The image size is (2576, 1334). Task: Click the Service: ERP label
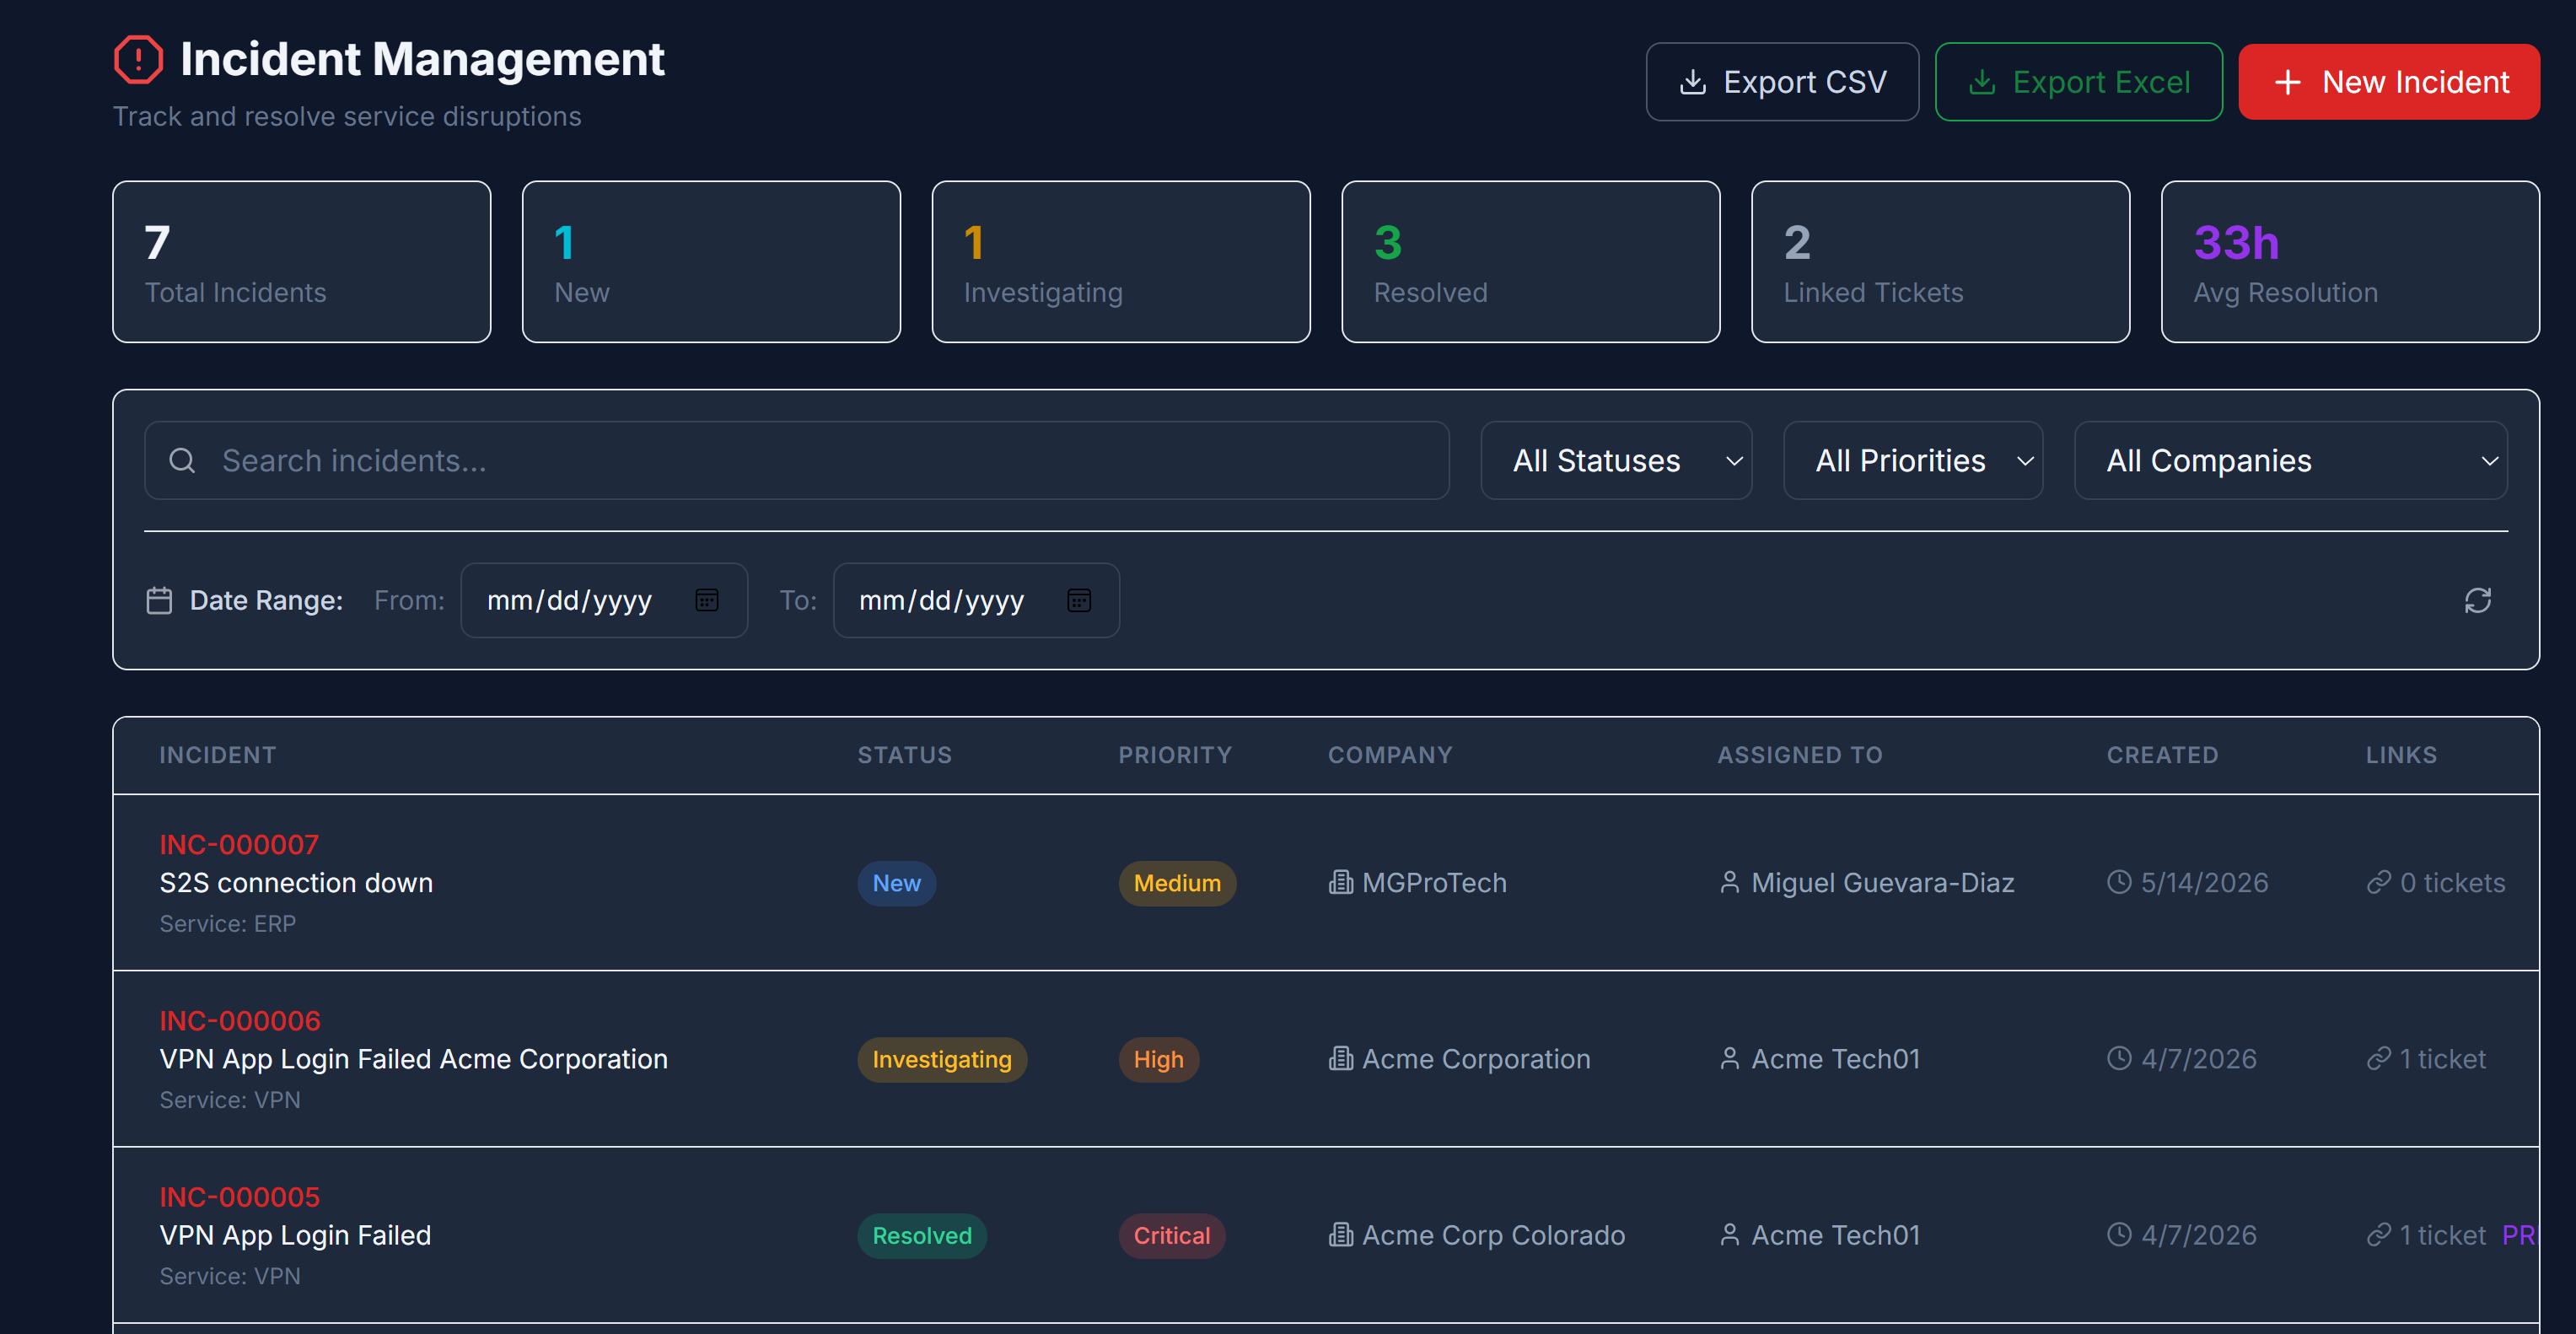point(228,924)
